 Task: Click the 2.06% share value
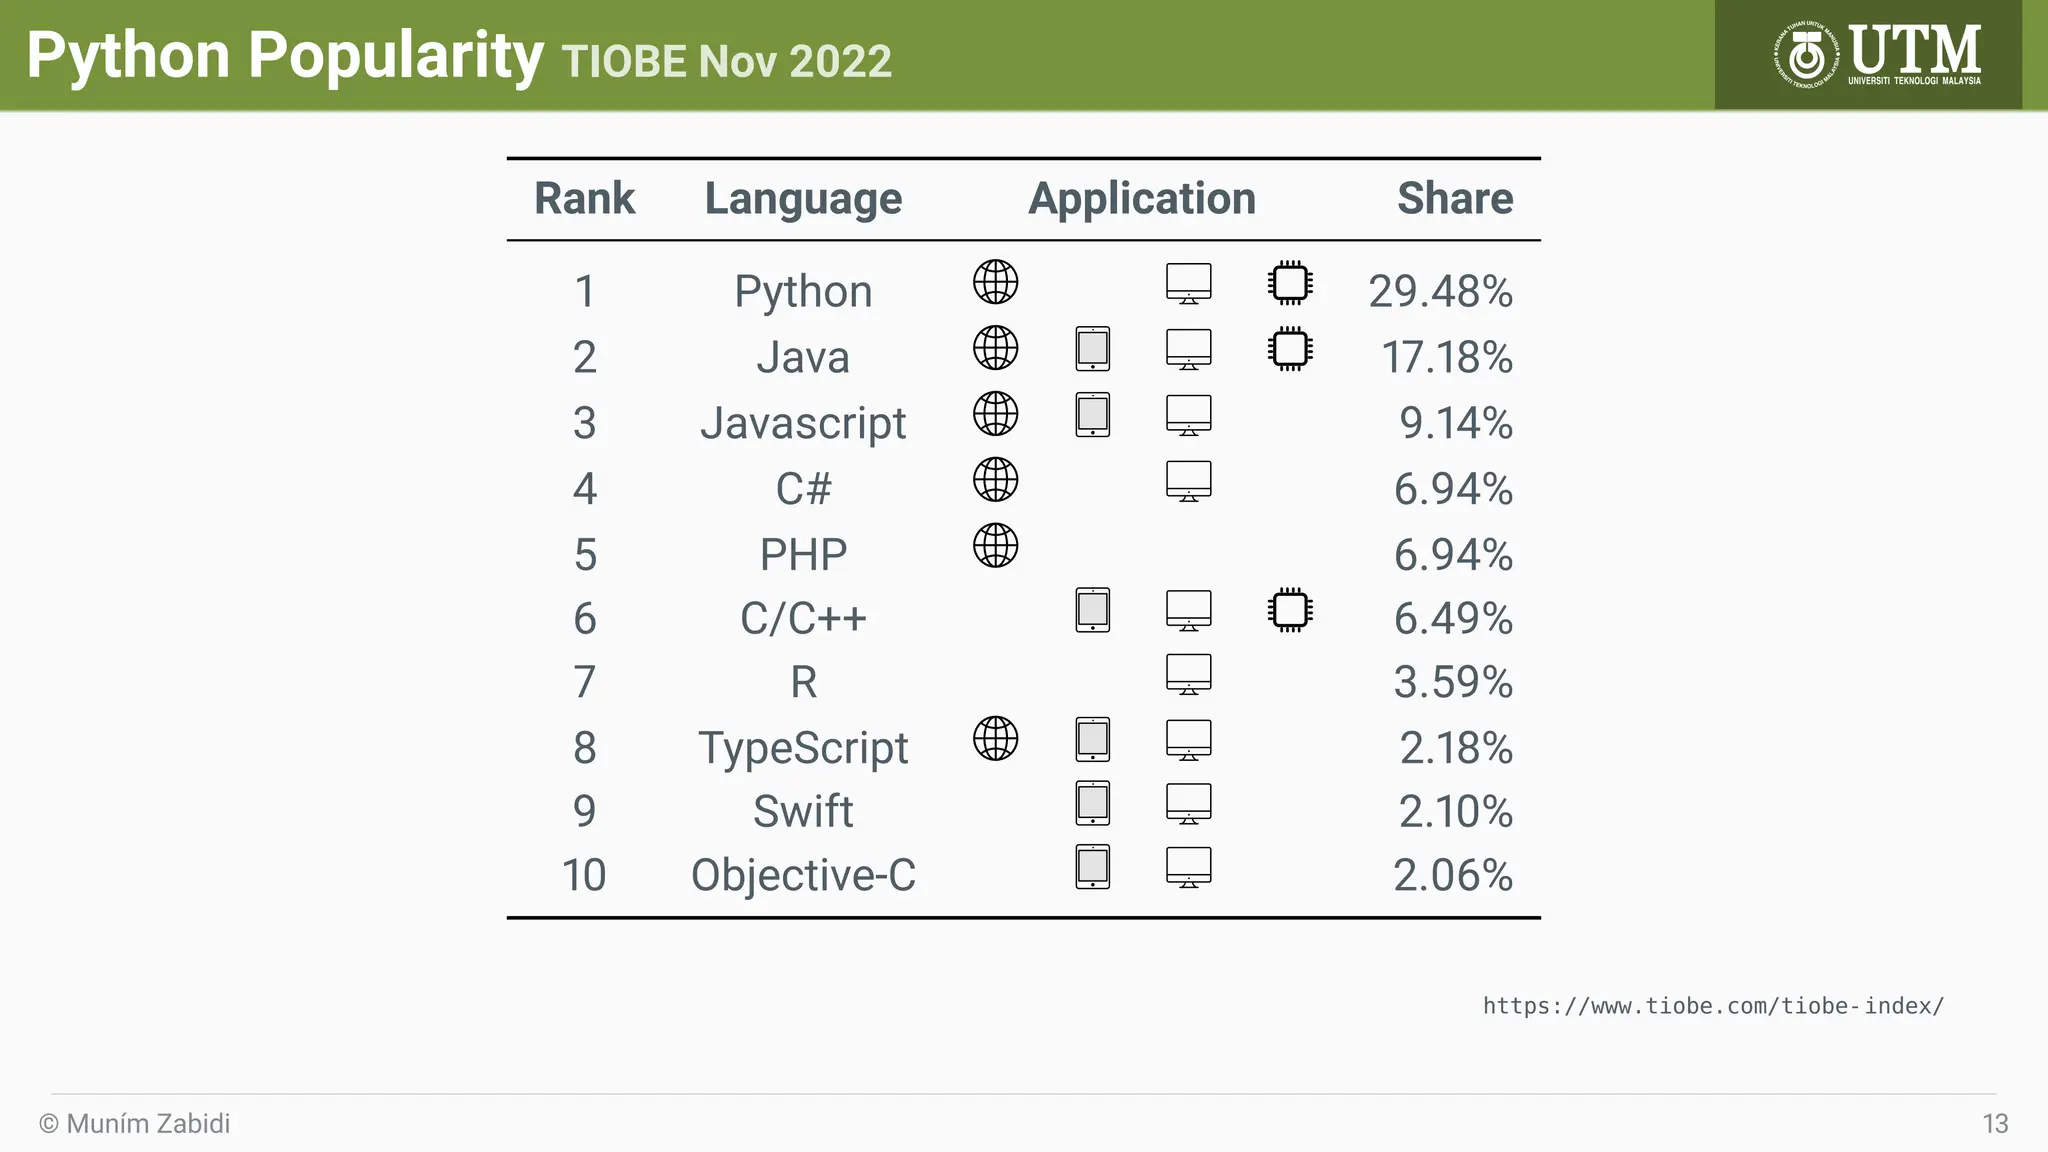click(1454, 876)
